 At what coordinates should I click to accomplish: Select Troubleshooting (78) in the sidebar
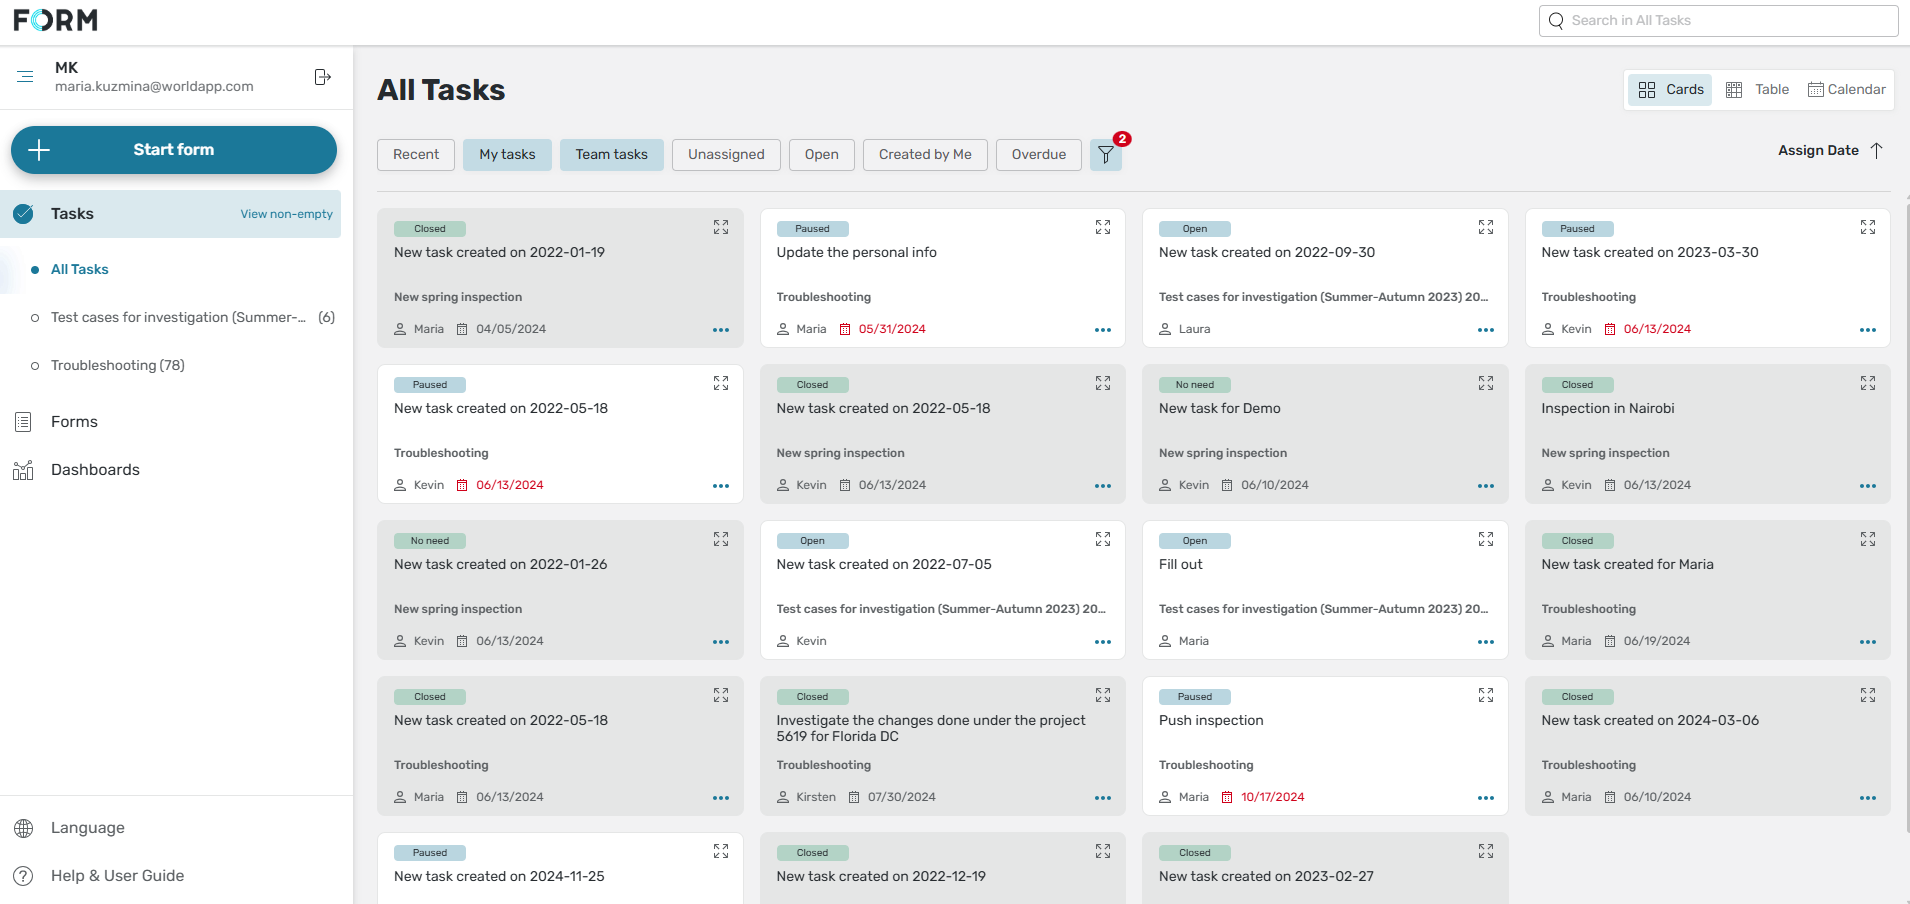pyautogui.click(x=118, y=366)
